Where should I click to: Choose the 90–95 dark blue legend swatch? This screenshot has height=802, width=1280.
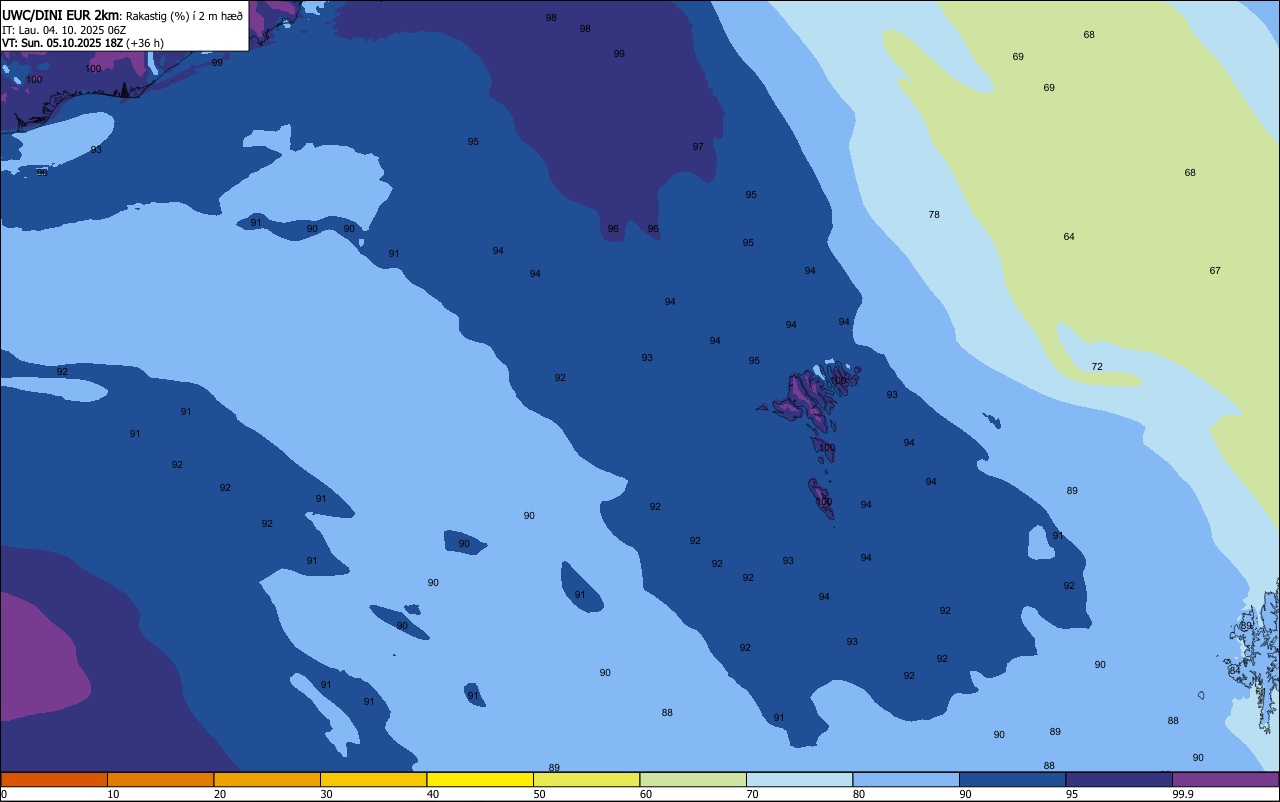click(1012, 779)
